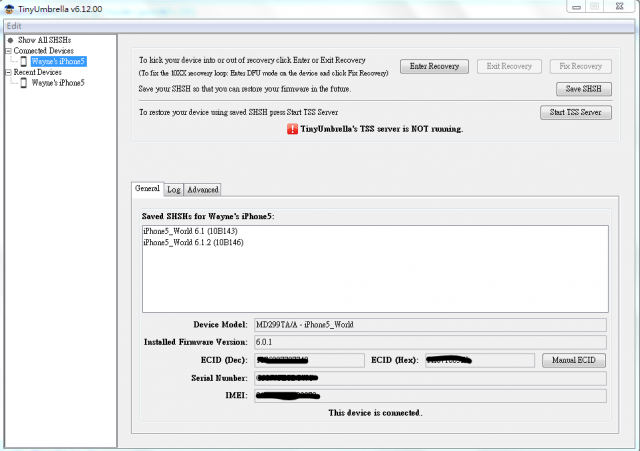This screenshot has height=451, width=640.
Task: Open the Edit menu
Action: (x=13, y=26)
